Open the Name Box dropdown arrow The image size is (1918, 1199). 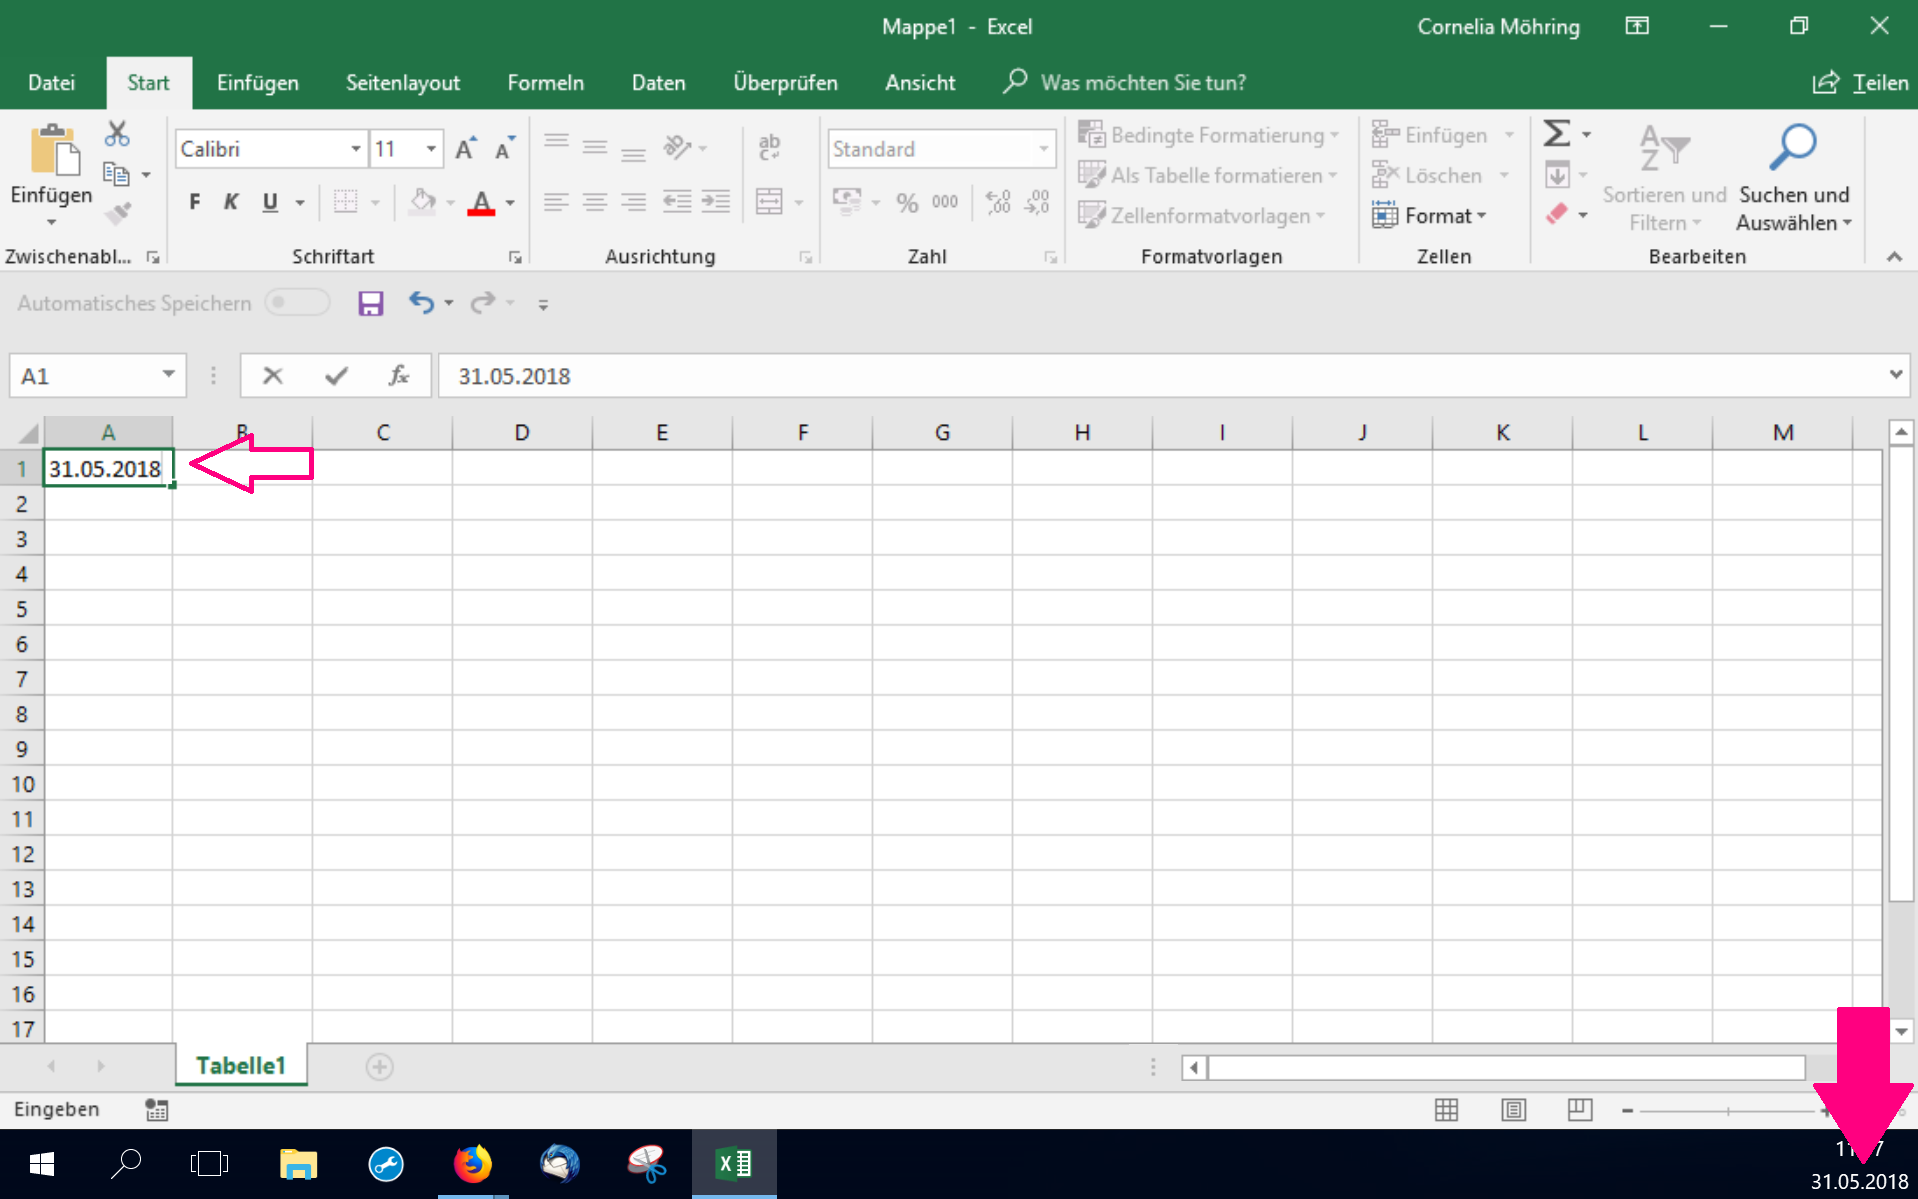[168, 375]
